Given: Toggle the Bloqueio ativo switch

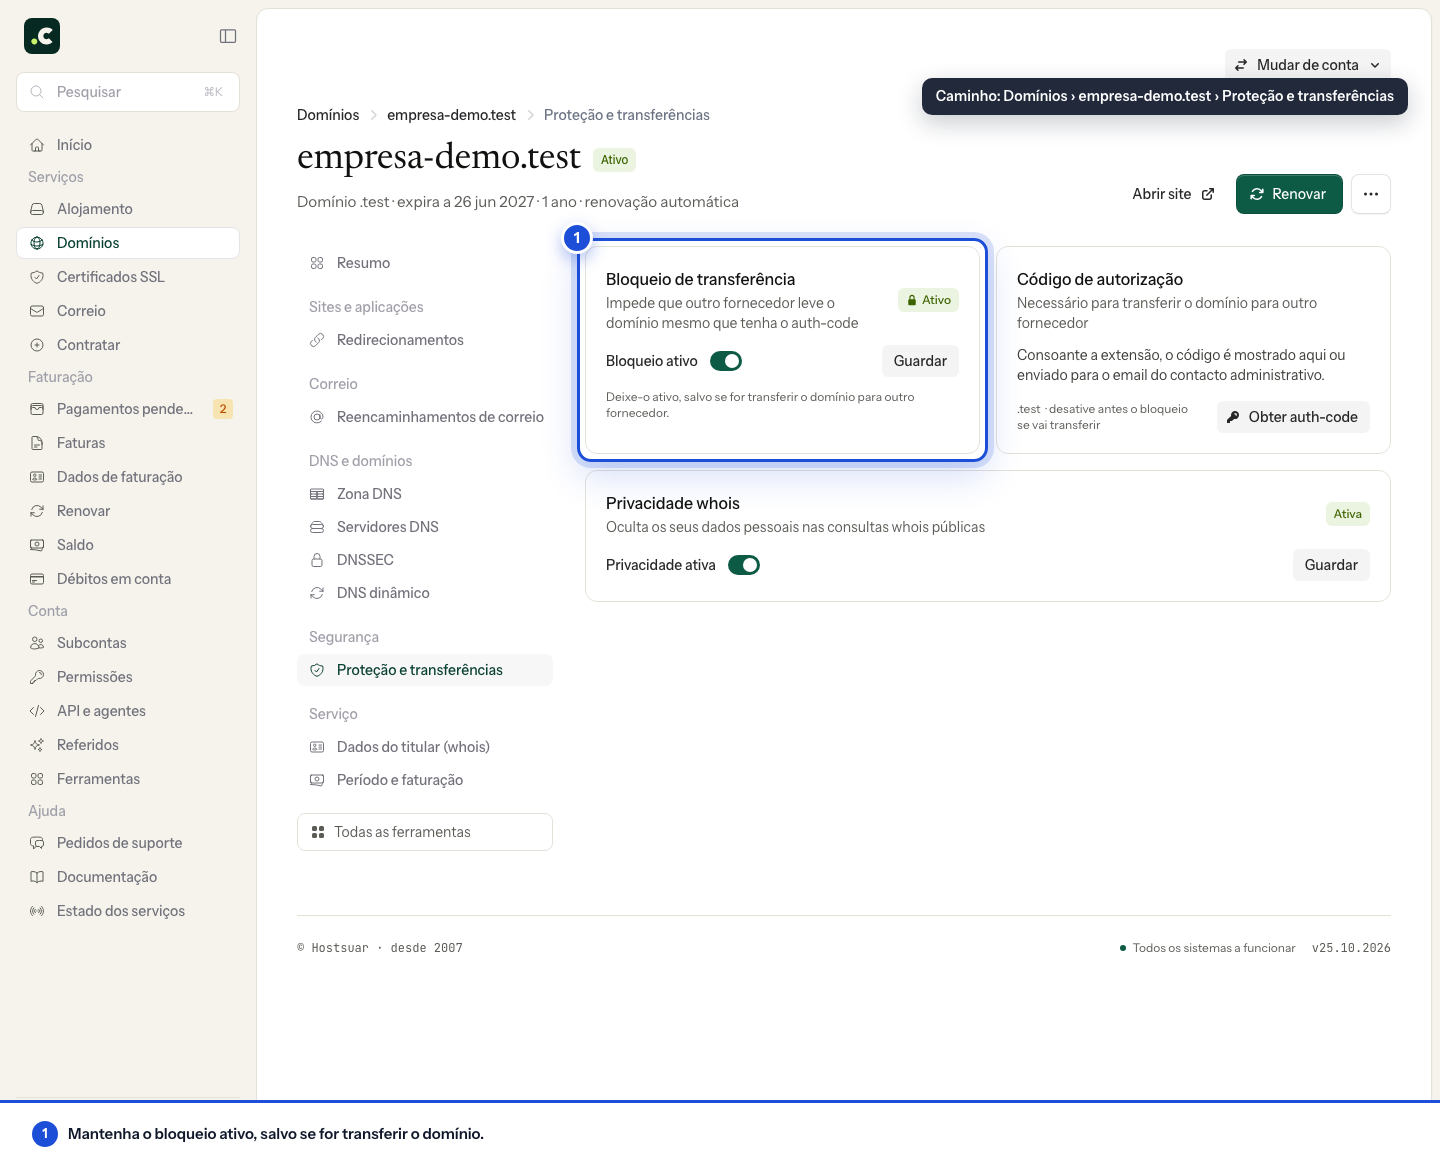Looking at the screenshot, I should click(726, 361).
